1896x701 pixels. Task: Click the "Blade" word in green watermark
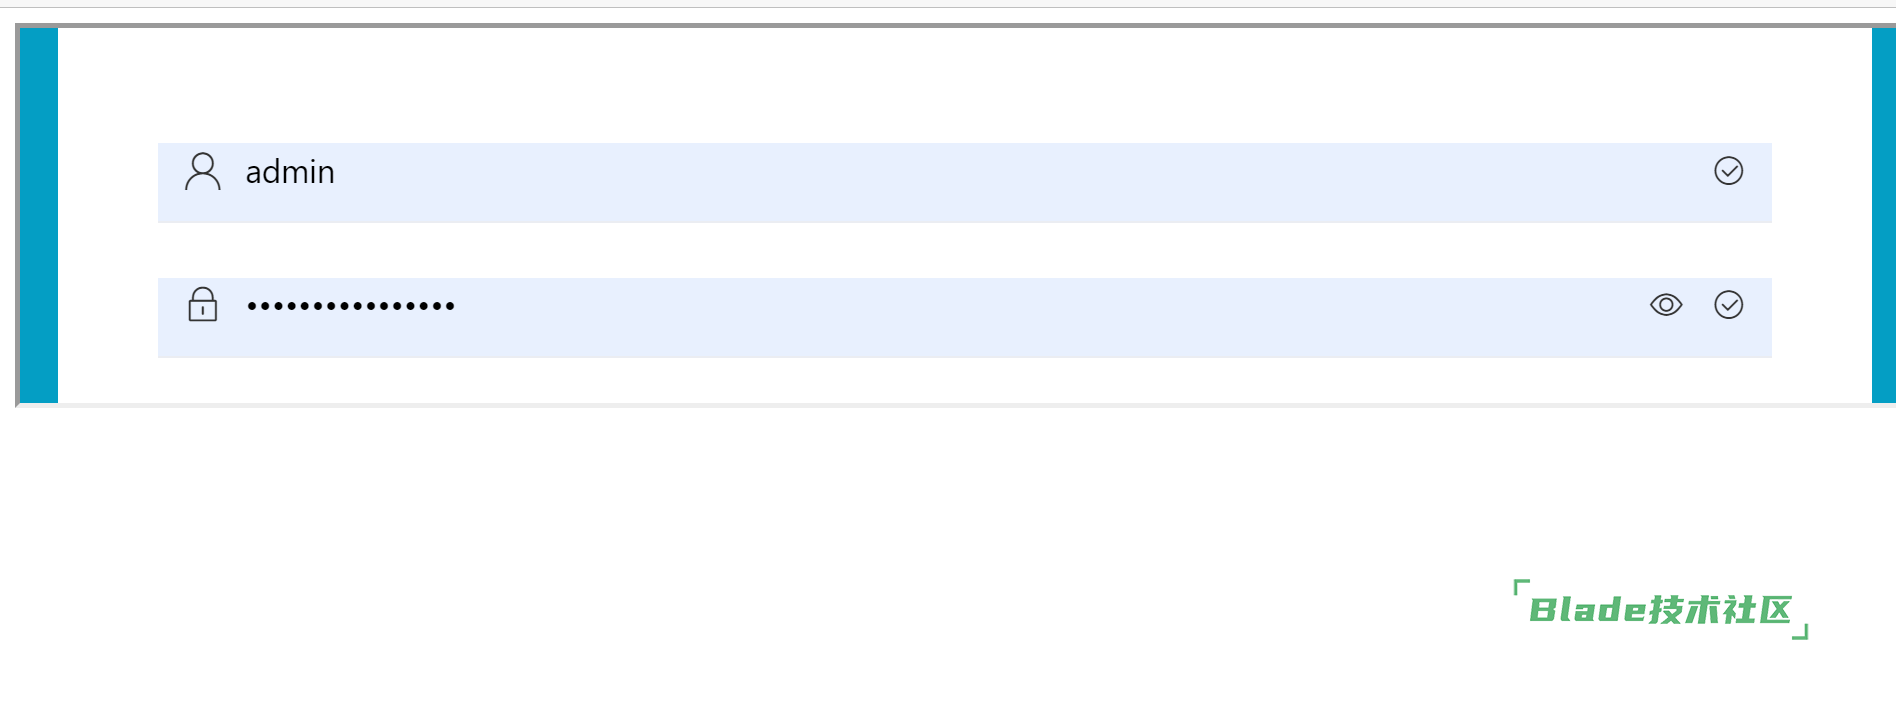point(1587,610)
